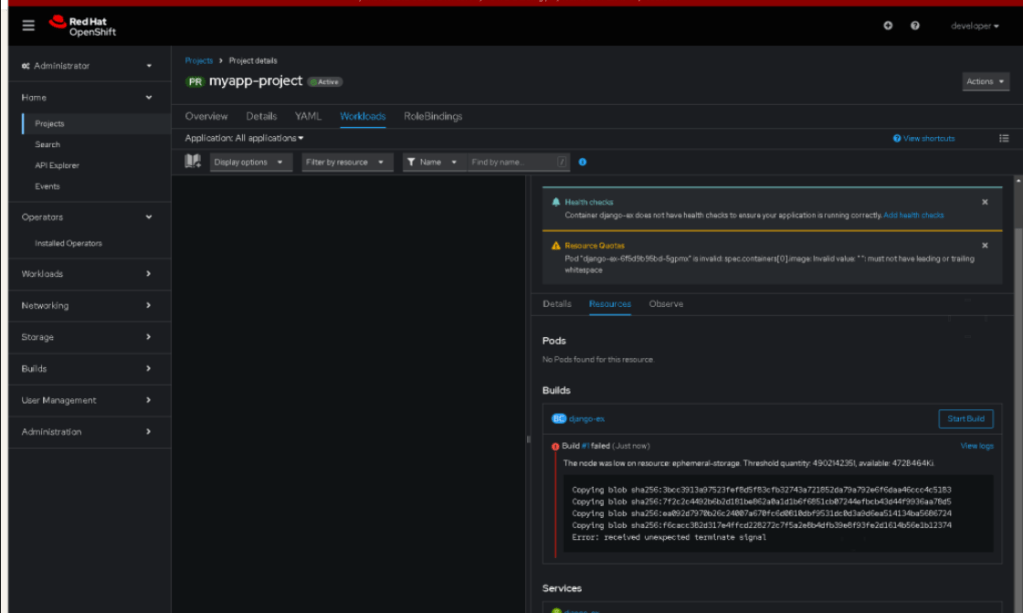The height and width of the screenshot is (613, 1023).
Task: Switch to list view icon
Action: tap(1003, 138)
